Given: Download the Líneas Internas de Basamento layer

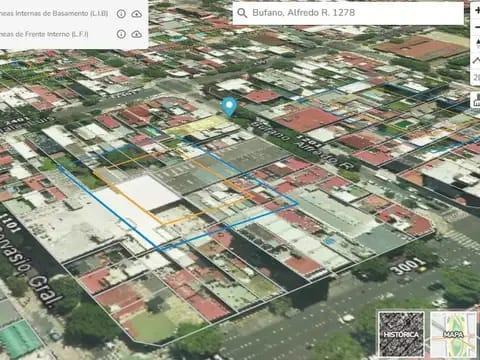Looking at the screenshot, I should tap(136, 14).
